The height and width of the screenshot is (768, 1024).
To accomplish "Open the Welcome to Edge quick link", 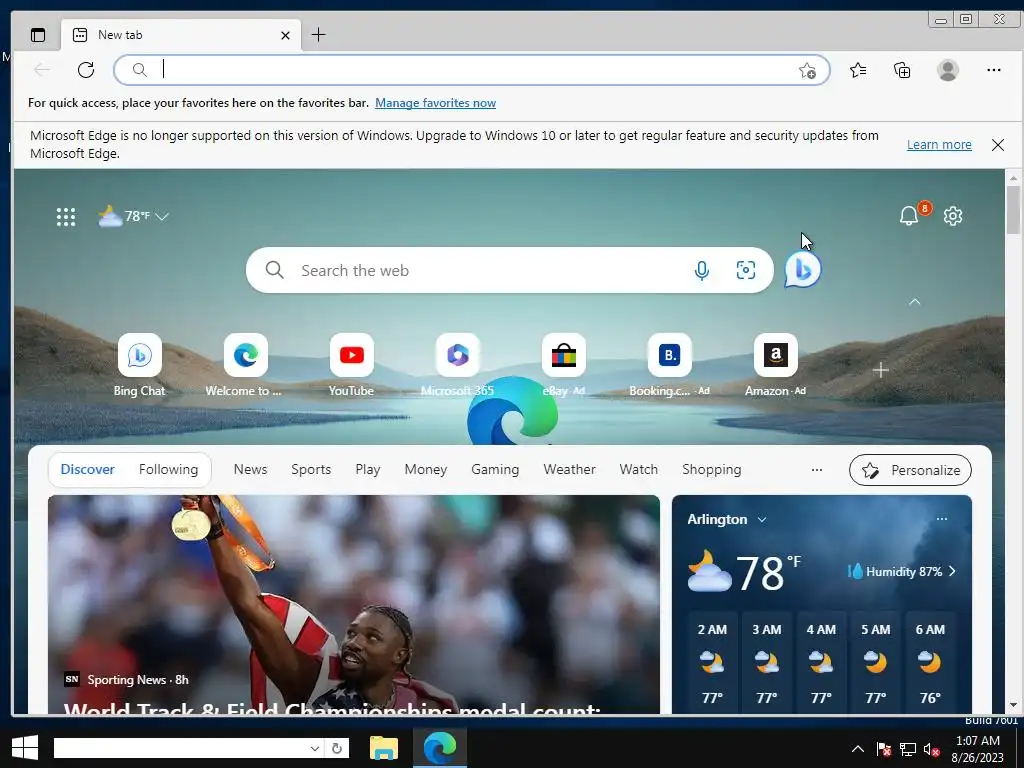I will click(x=246, y=366).
